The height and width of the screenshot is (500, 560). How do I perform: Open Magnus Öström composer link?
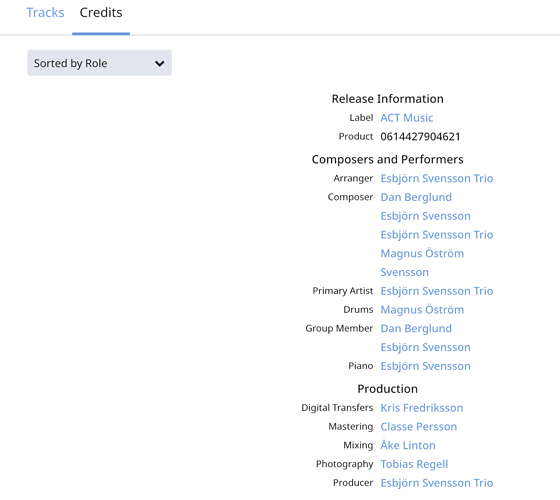tap(422, 254)
